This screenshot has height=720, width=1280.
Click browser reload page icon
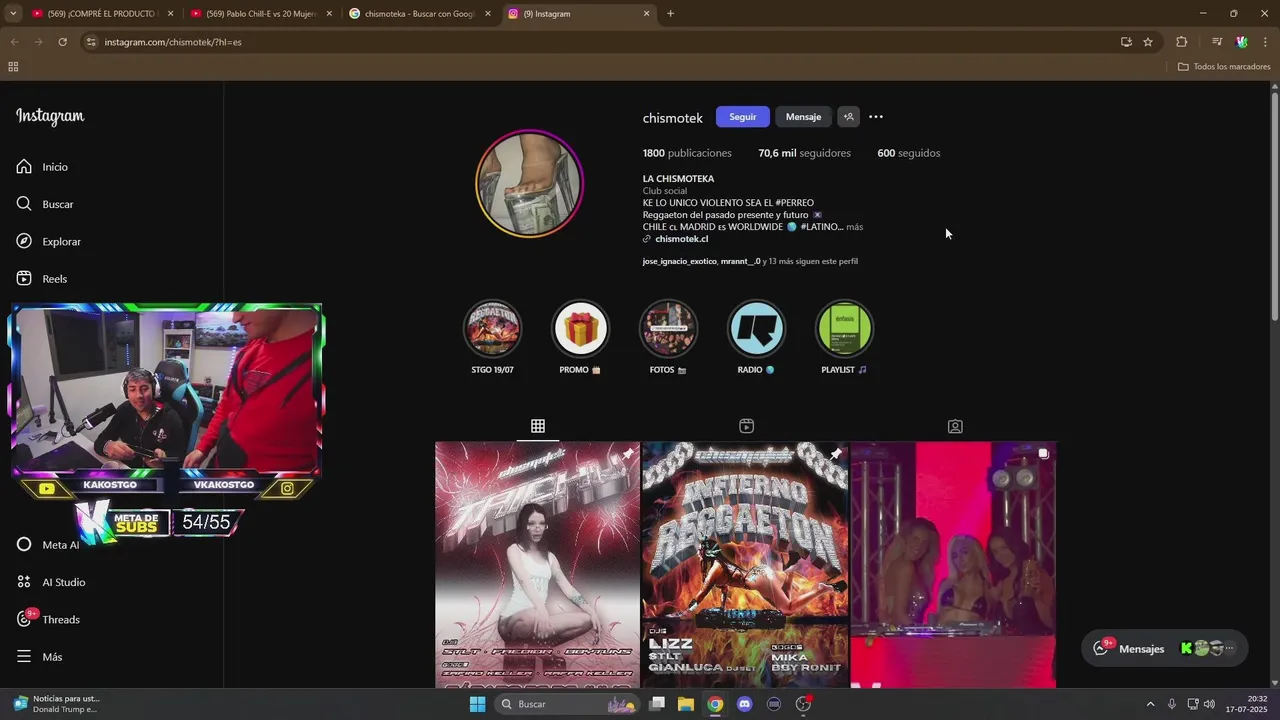point(62,42)
